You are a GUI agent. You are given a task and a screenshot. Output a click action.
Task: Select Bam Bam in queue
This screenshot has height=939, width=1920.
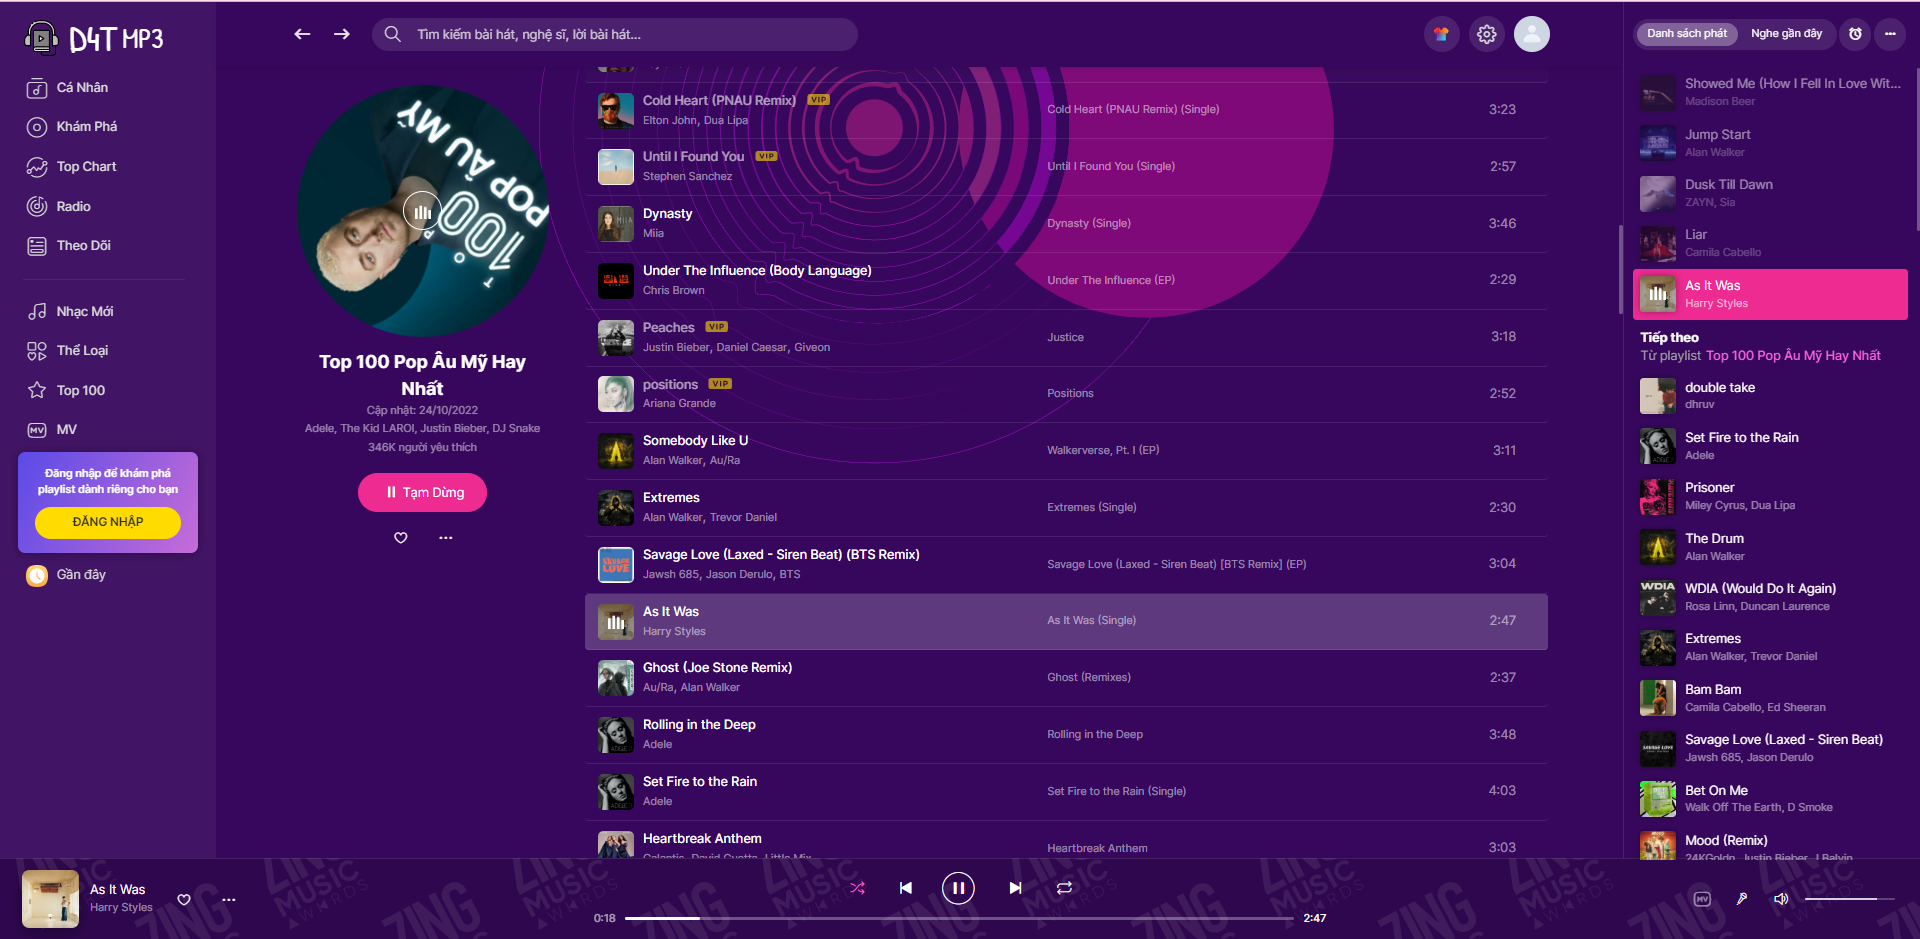[1770, 698]
